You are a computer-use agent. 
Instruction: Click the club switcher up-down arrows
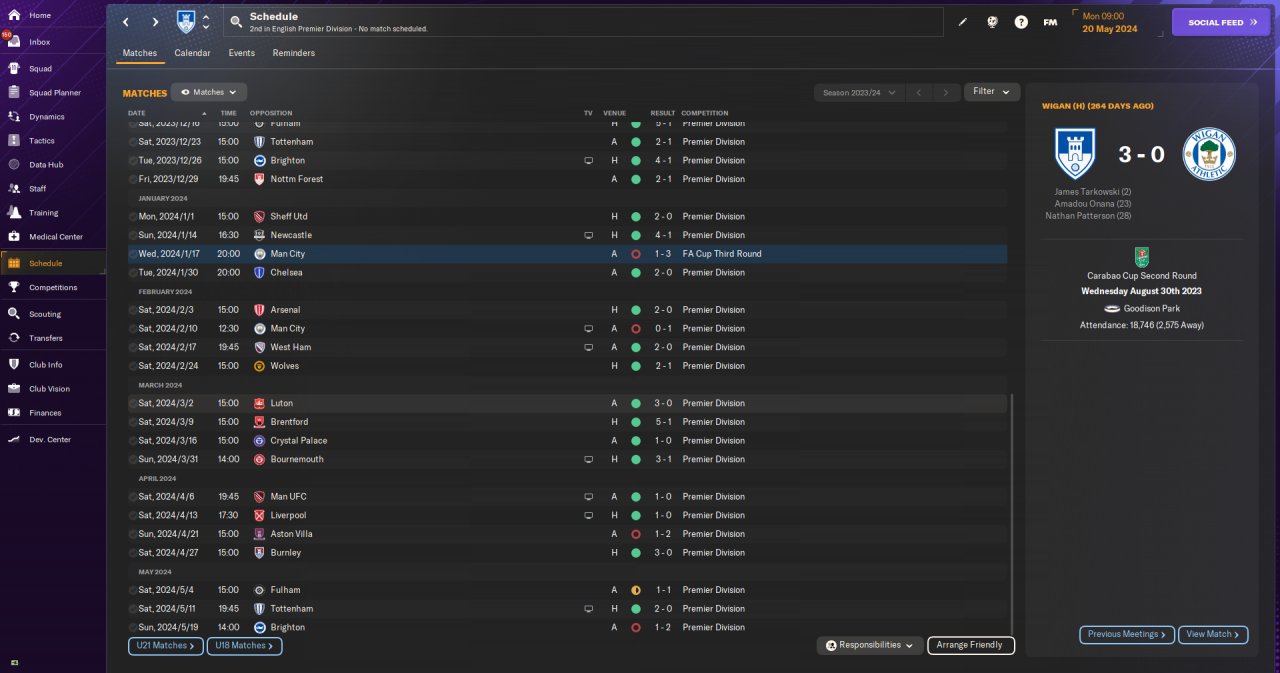pyautogui.click(x=206, y=22)
